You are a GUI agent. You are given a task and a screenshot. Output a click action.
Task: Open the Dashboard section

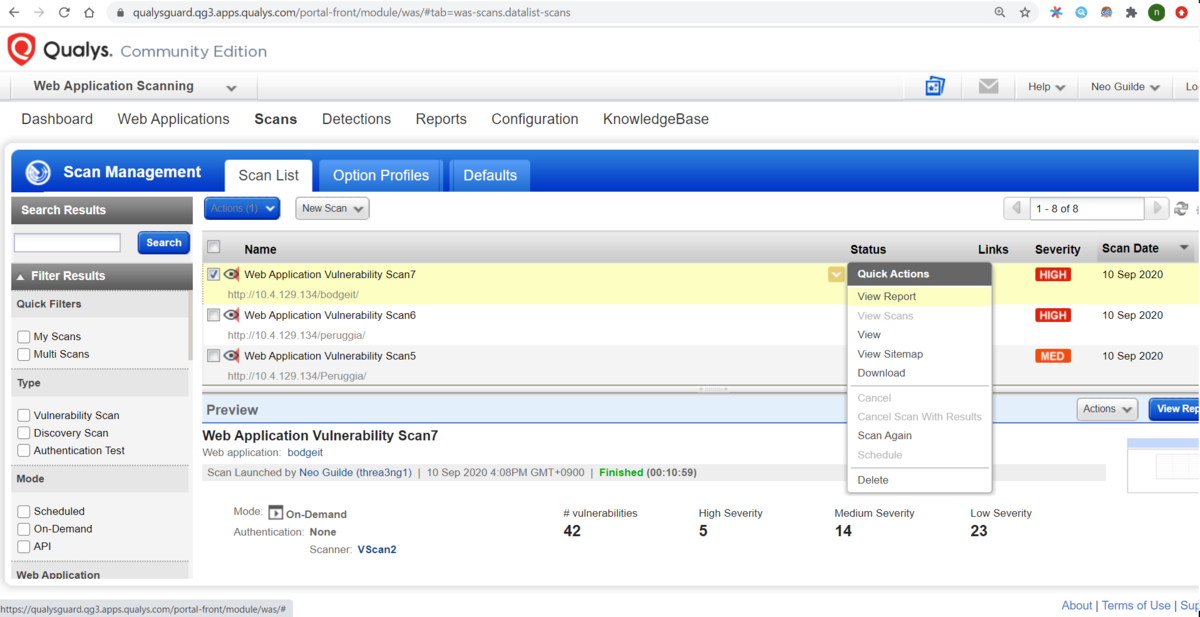57,119
